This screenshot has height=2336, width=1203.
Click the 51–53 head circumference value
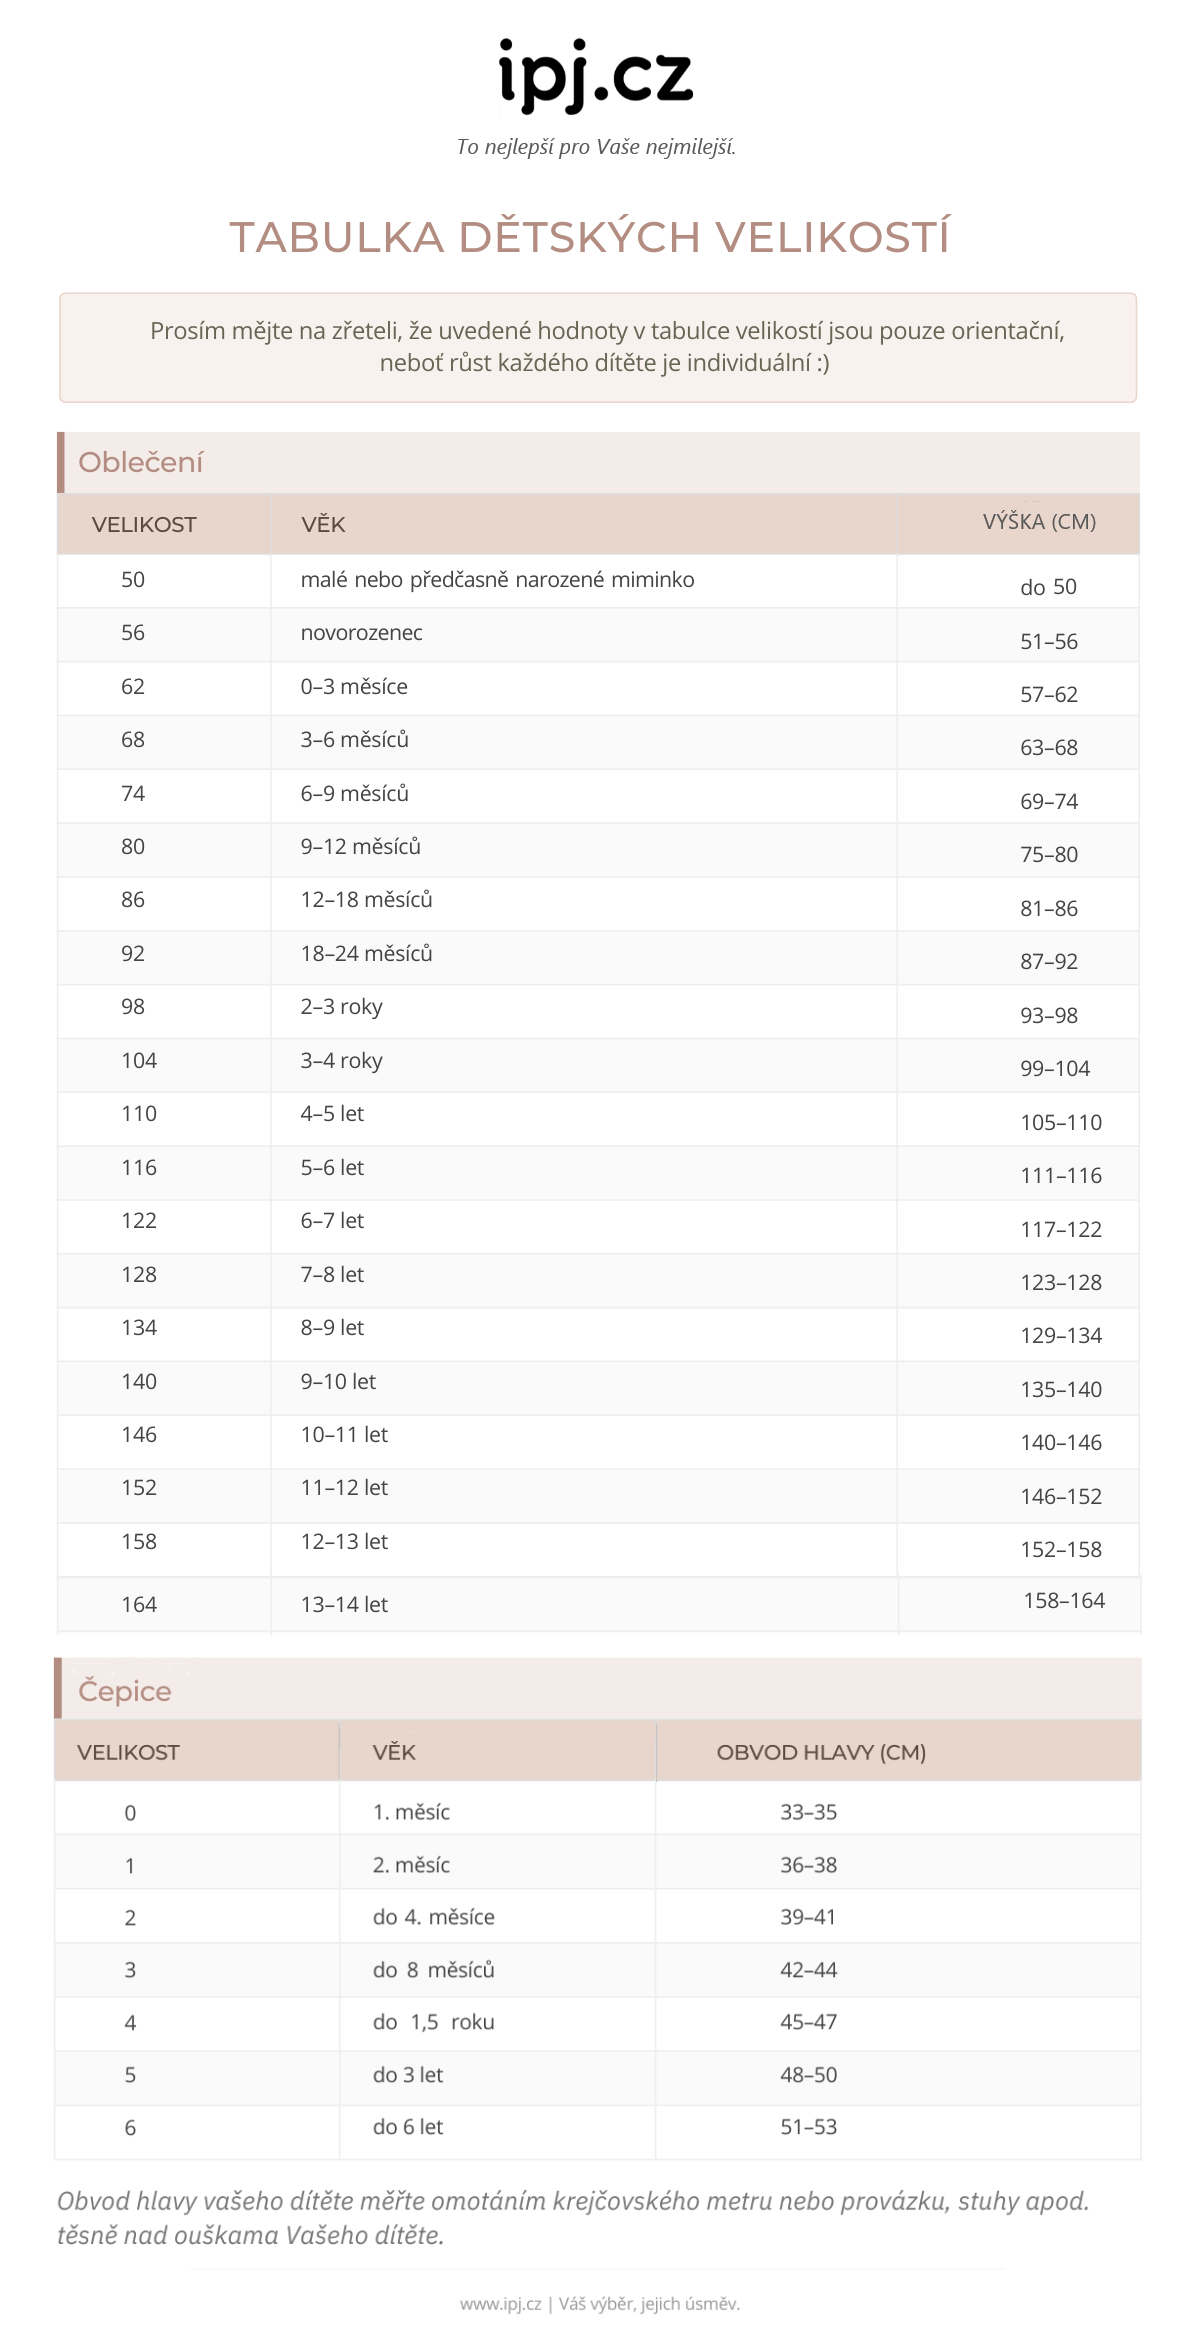coord(808,2127)
